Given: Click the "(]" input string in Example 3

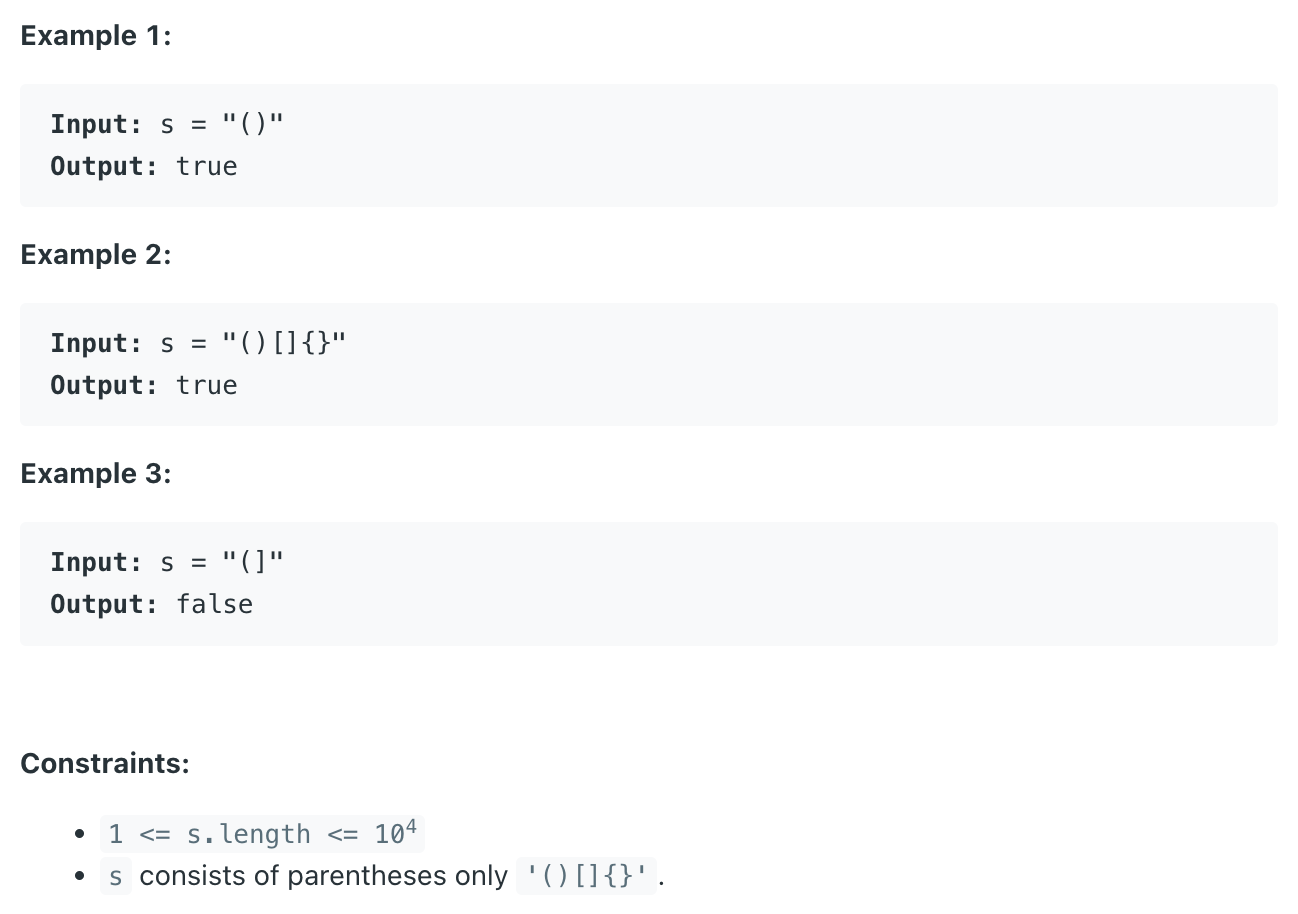Looking at the screenshot, I should tap(253, 562).
